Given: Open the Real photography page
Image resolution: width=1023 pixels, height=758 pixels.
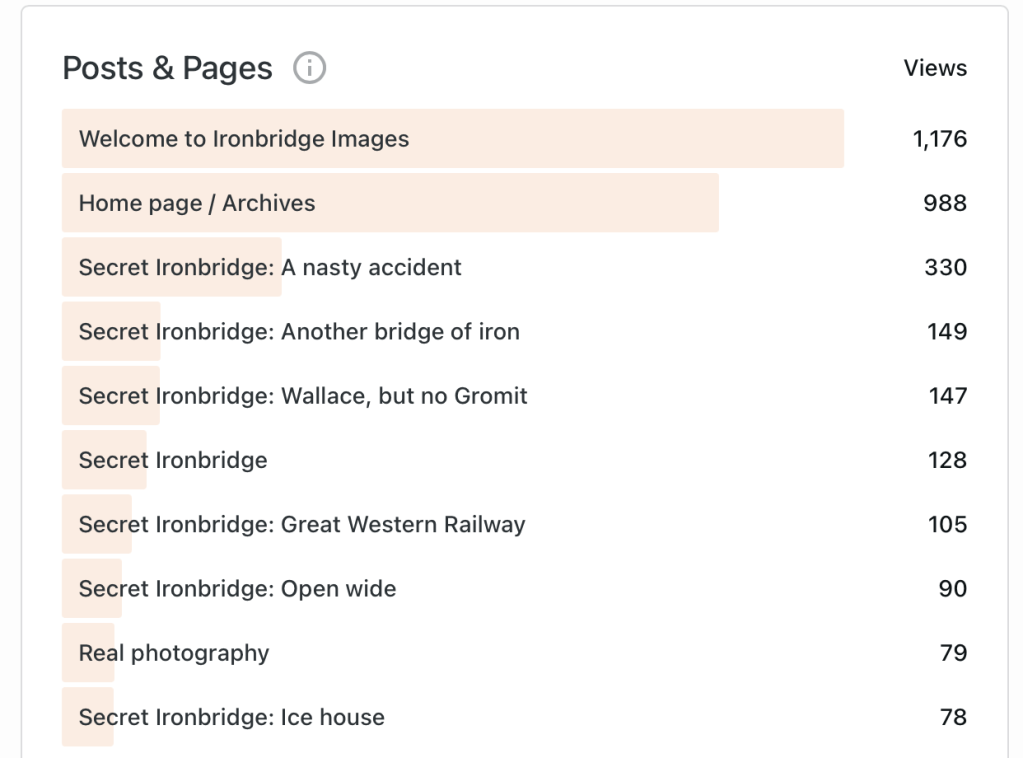Looking at the screenshot, I should coord(174,653).
